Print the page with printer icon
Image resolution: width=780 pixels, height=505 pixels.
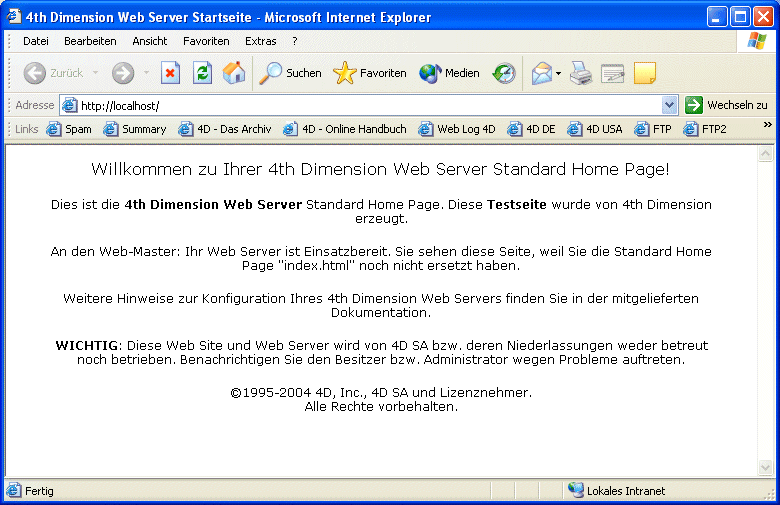(581, 73)
